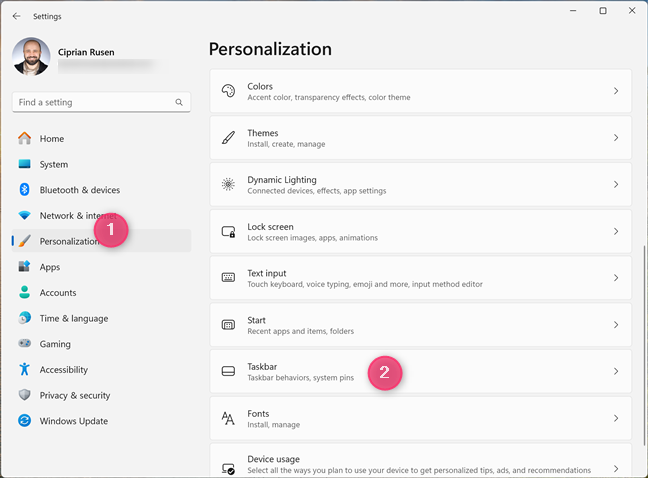This screenshot has width=648, height=478.
Task: Click the Network Wi-Fi icon in sidebar
Action: 24,215
